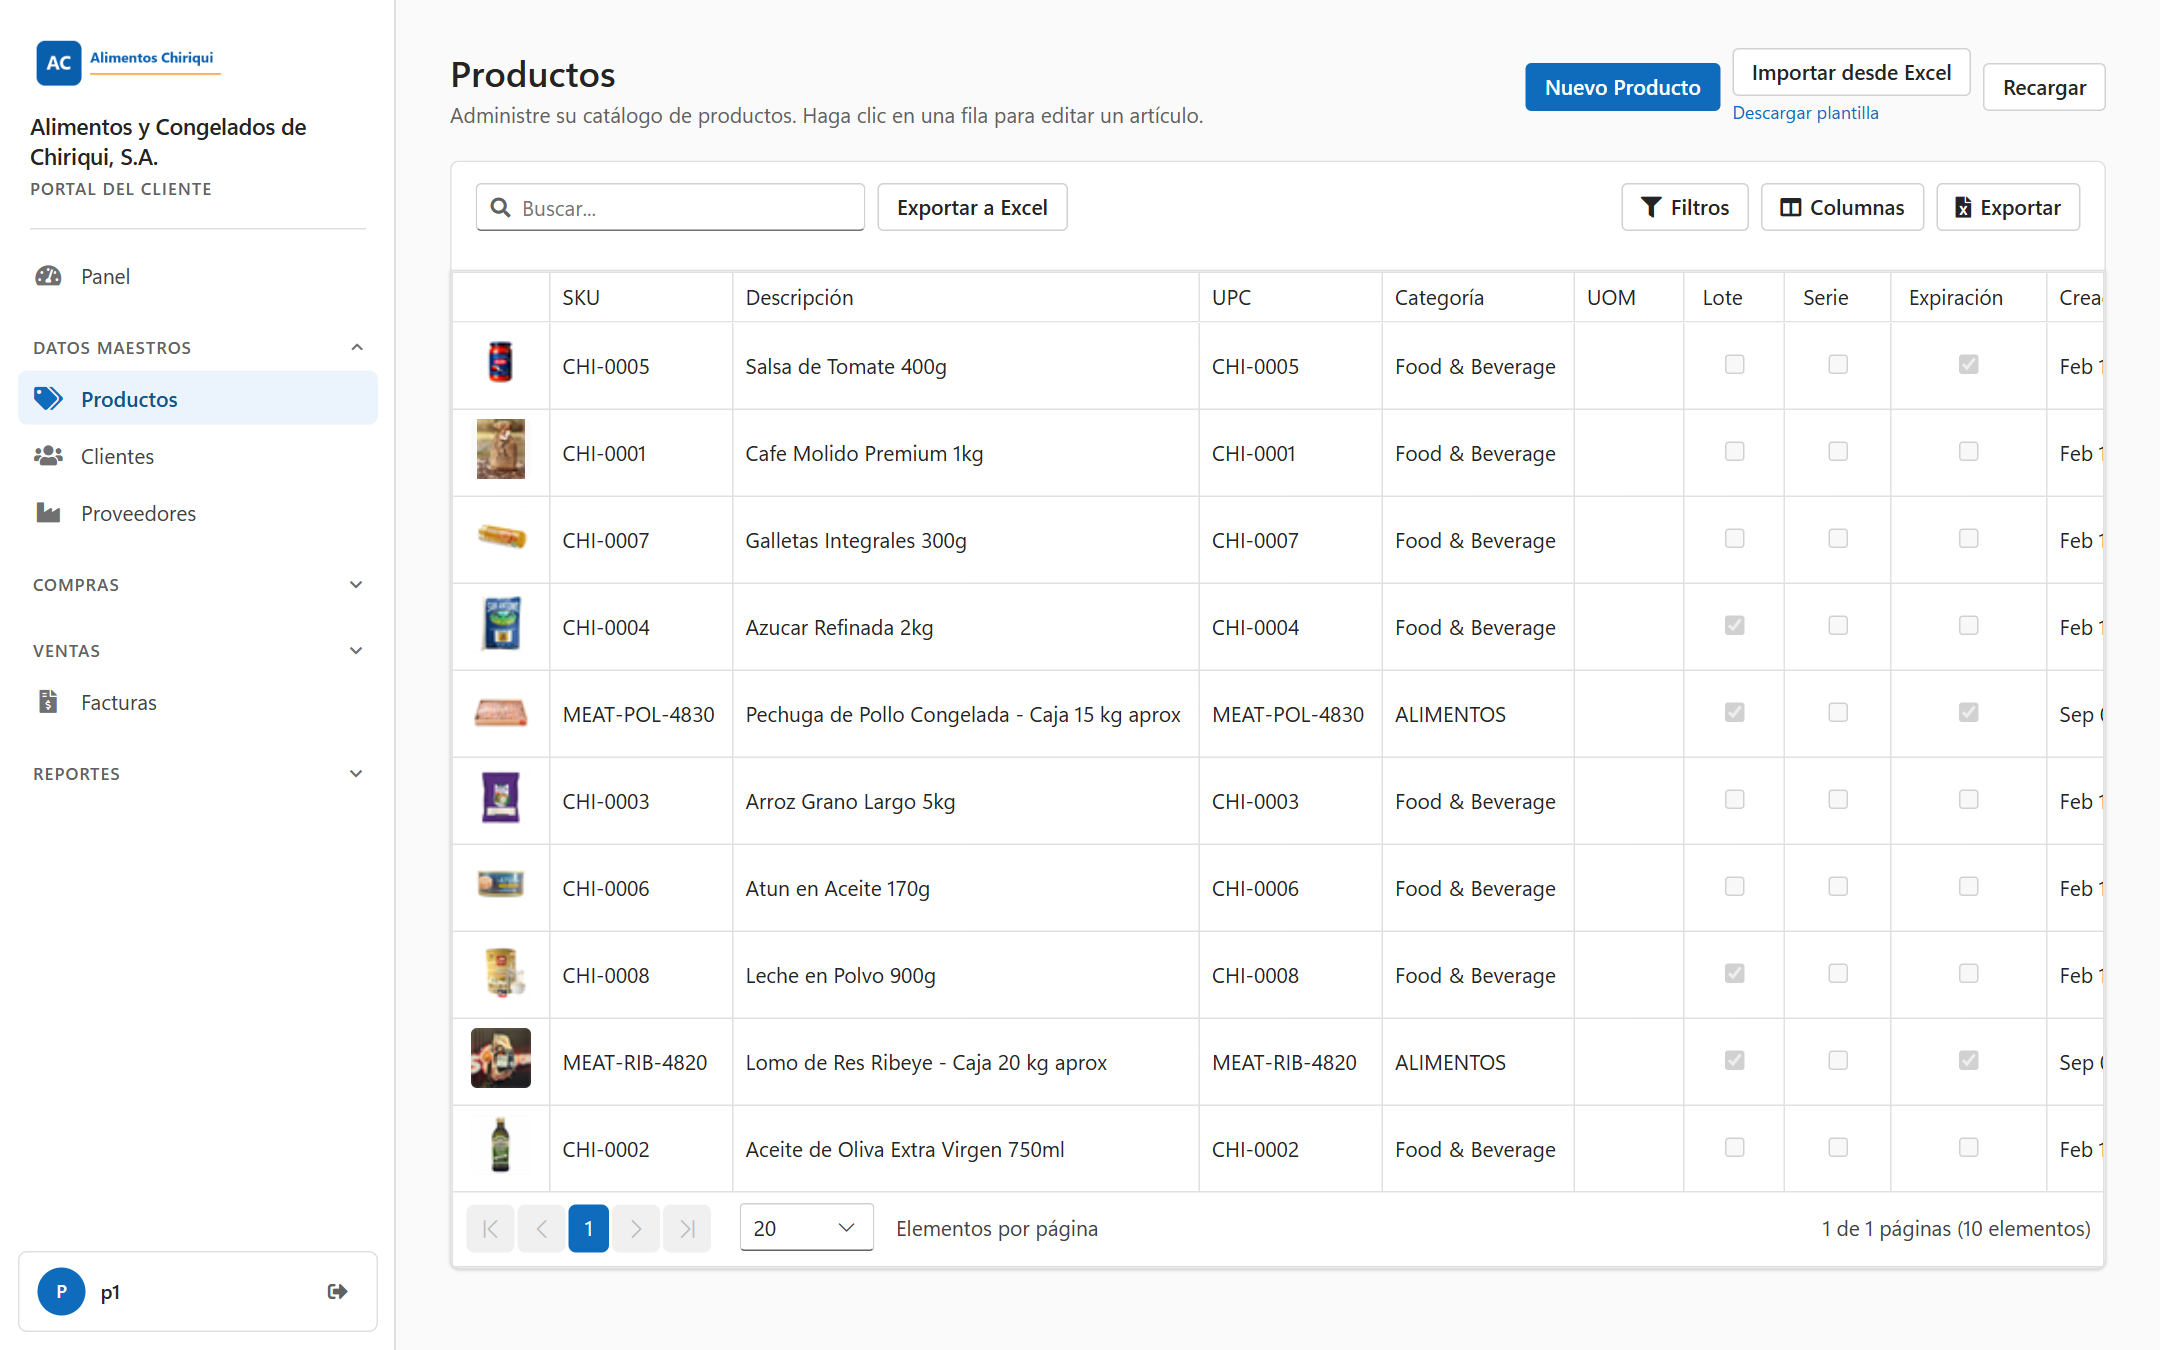Click the Nuevo Producto button
This screenshot has height=1350, width=2160.
1622,87
